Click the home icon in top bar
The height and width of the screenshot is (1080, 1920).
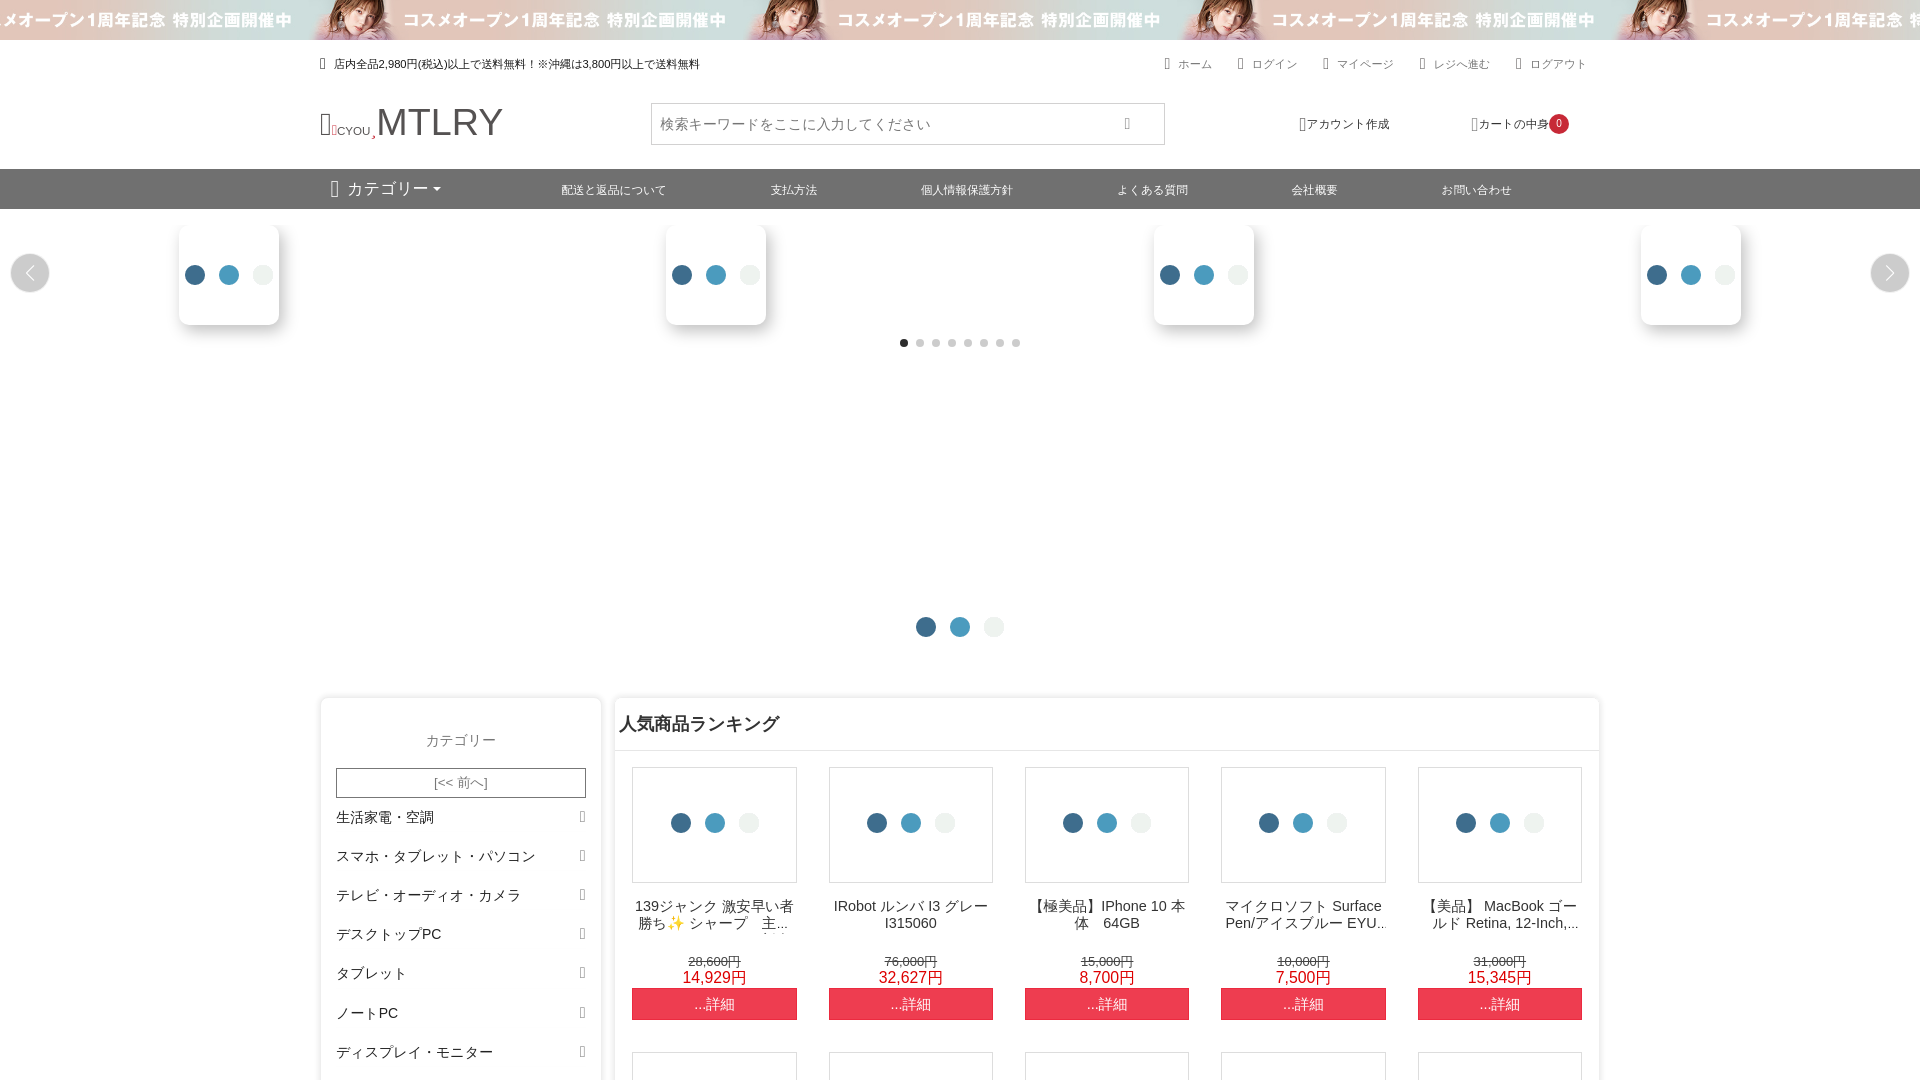[1167, 64]
